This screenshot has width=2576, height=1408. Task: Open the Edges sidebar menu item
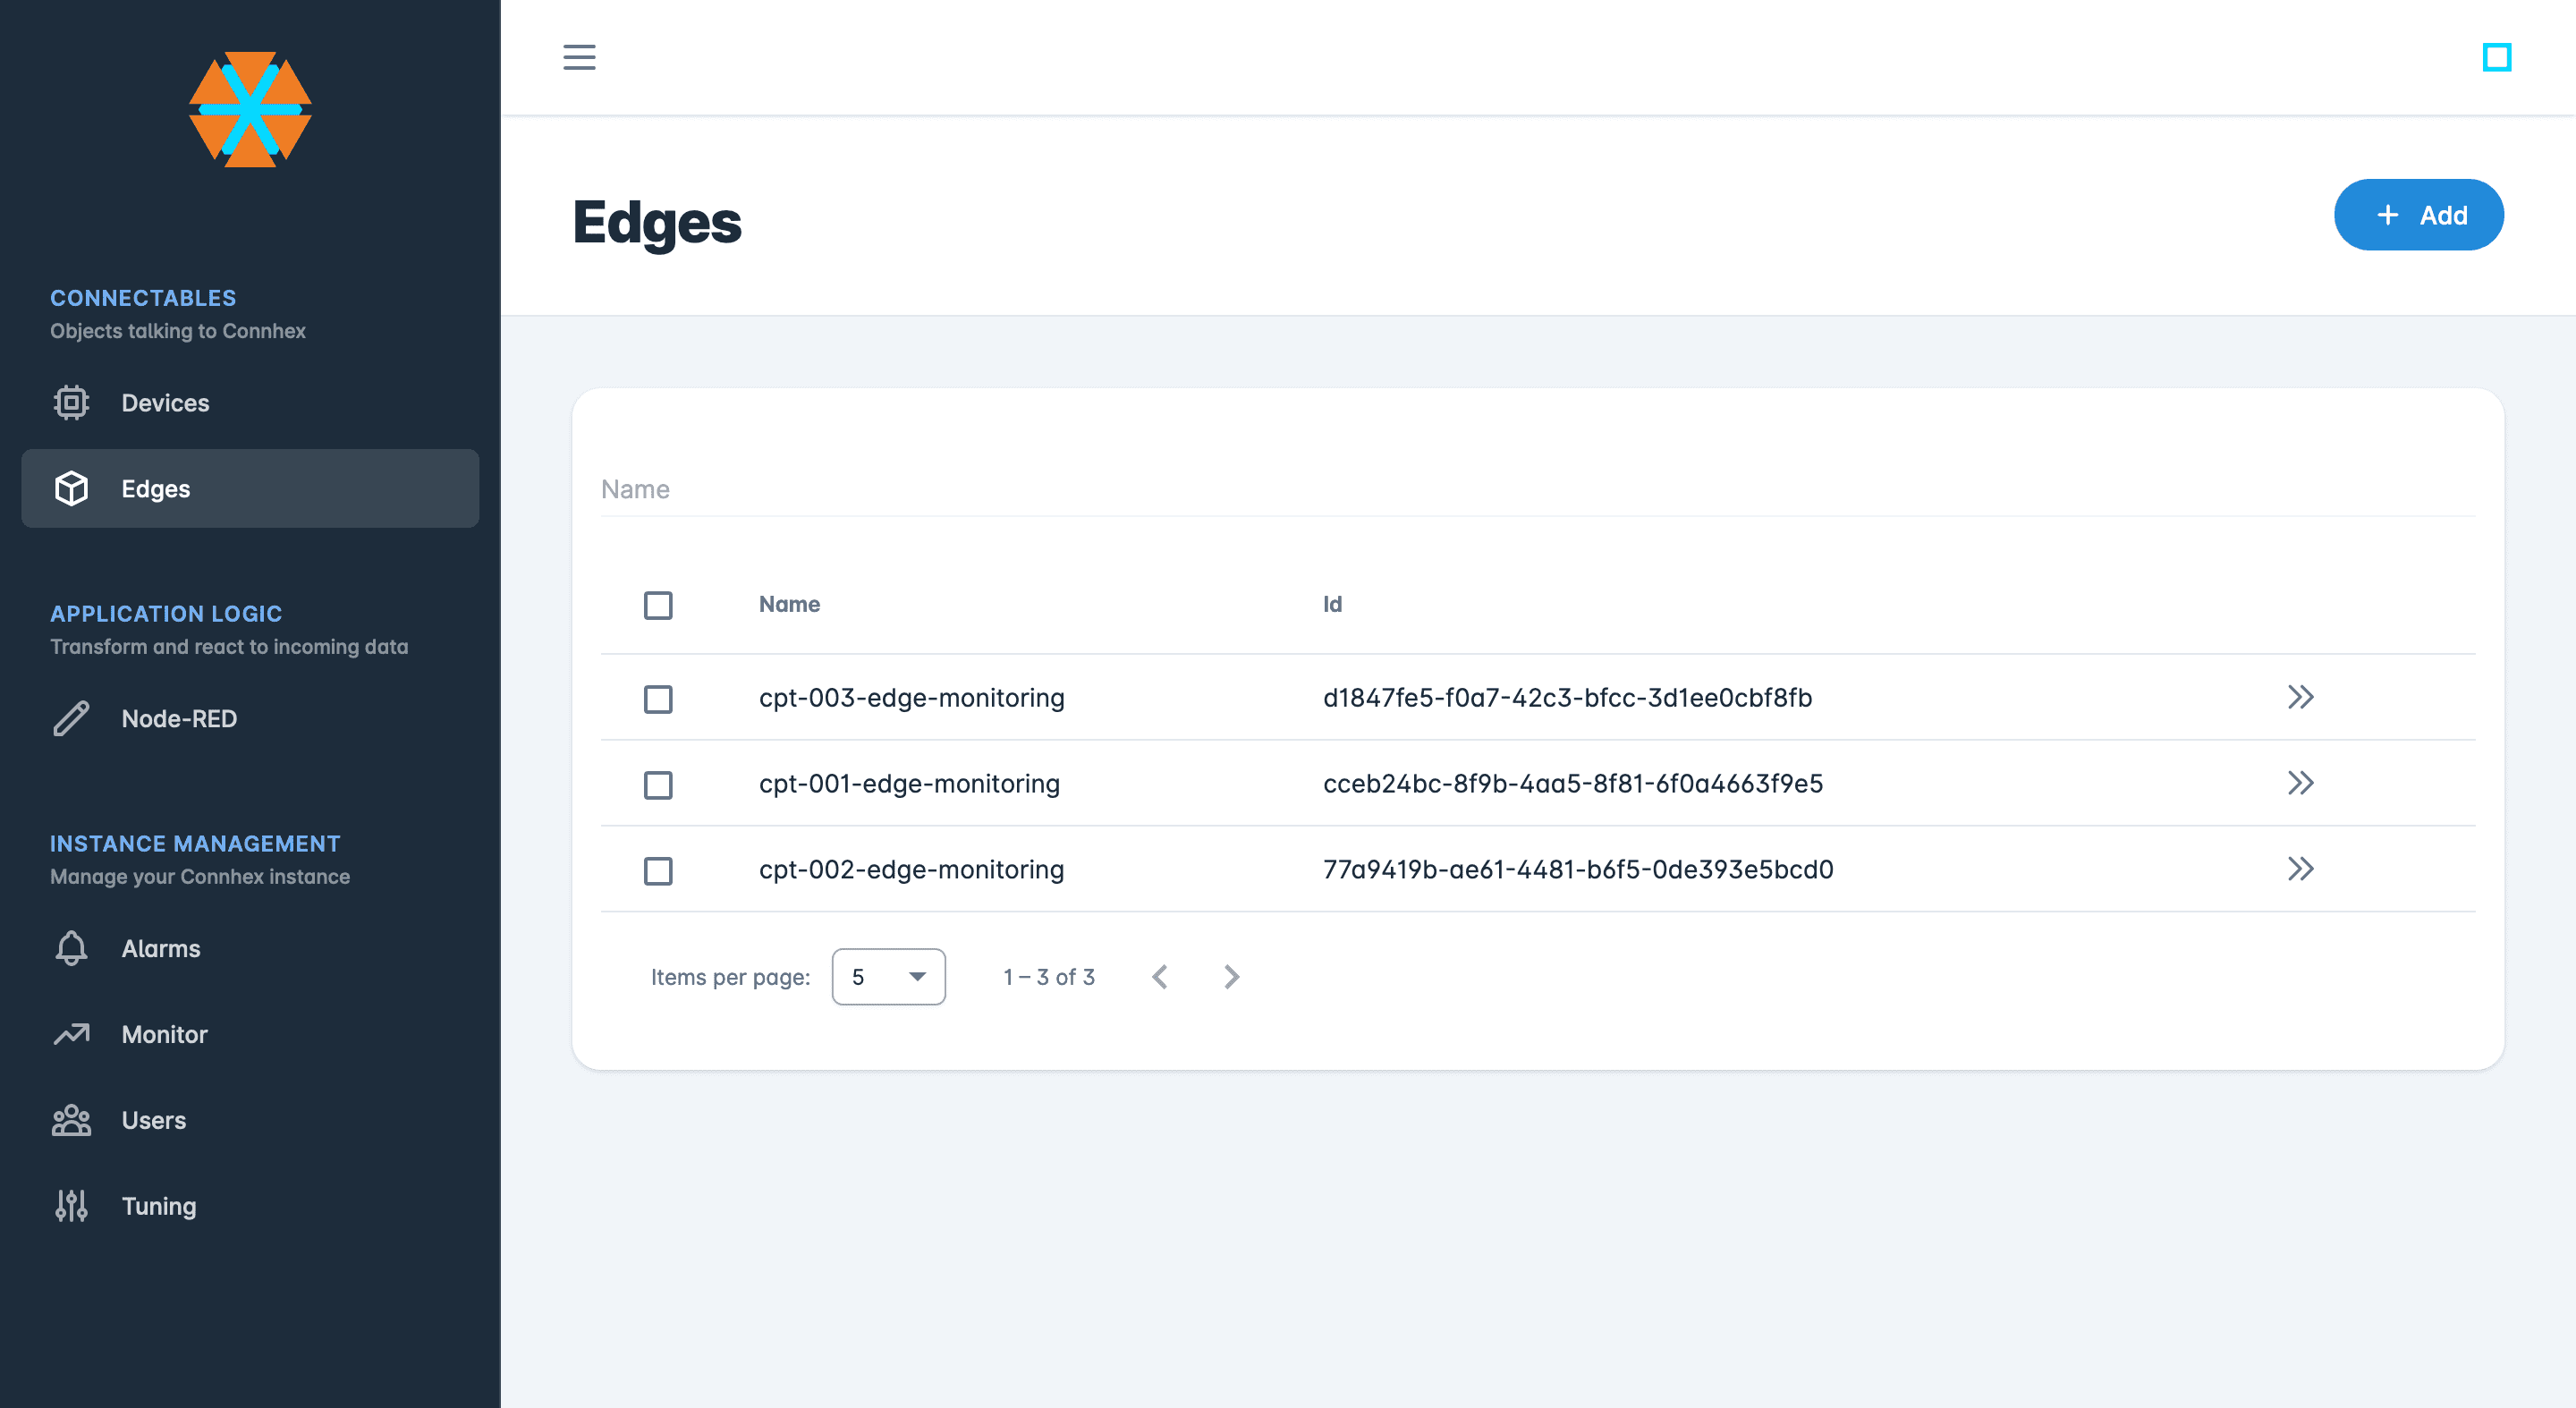[x=250, y=489]
